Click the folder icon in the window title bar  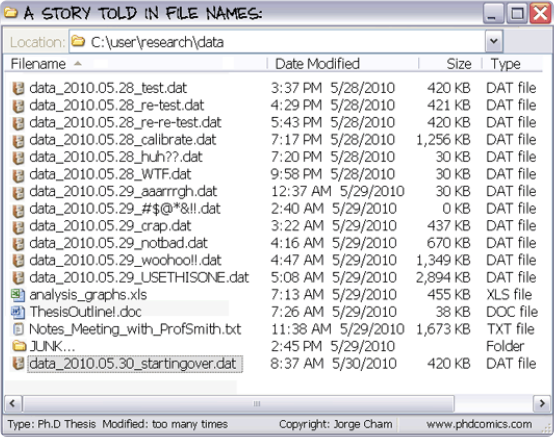[11, 13]
